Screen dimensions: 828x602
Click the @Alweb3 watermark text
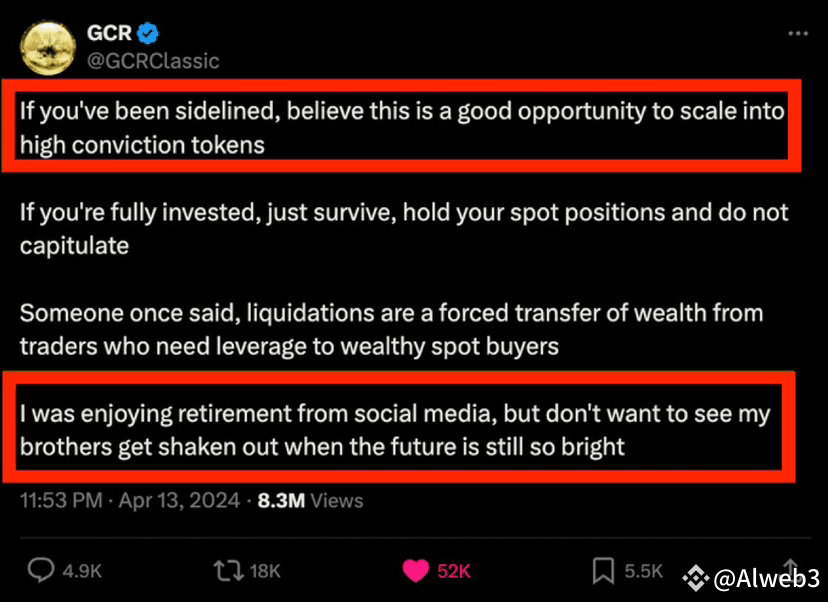(x=766, y=578)
